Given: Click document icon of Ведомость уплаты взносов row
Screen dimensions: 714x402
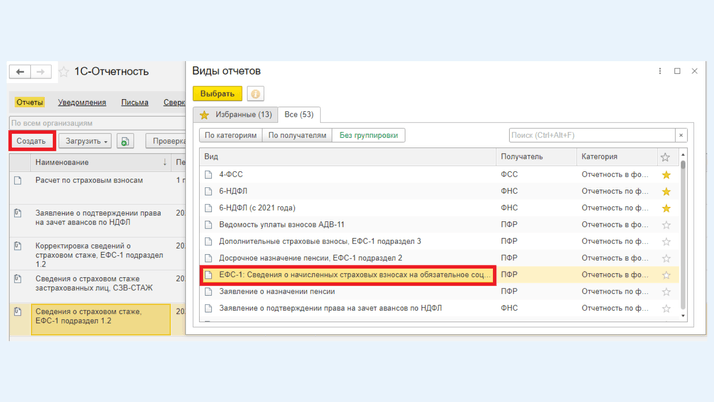Looking at the screenshot, I should (x=208, y=225).
